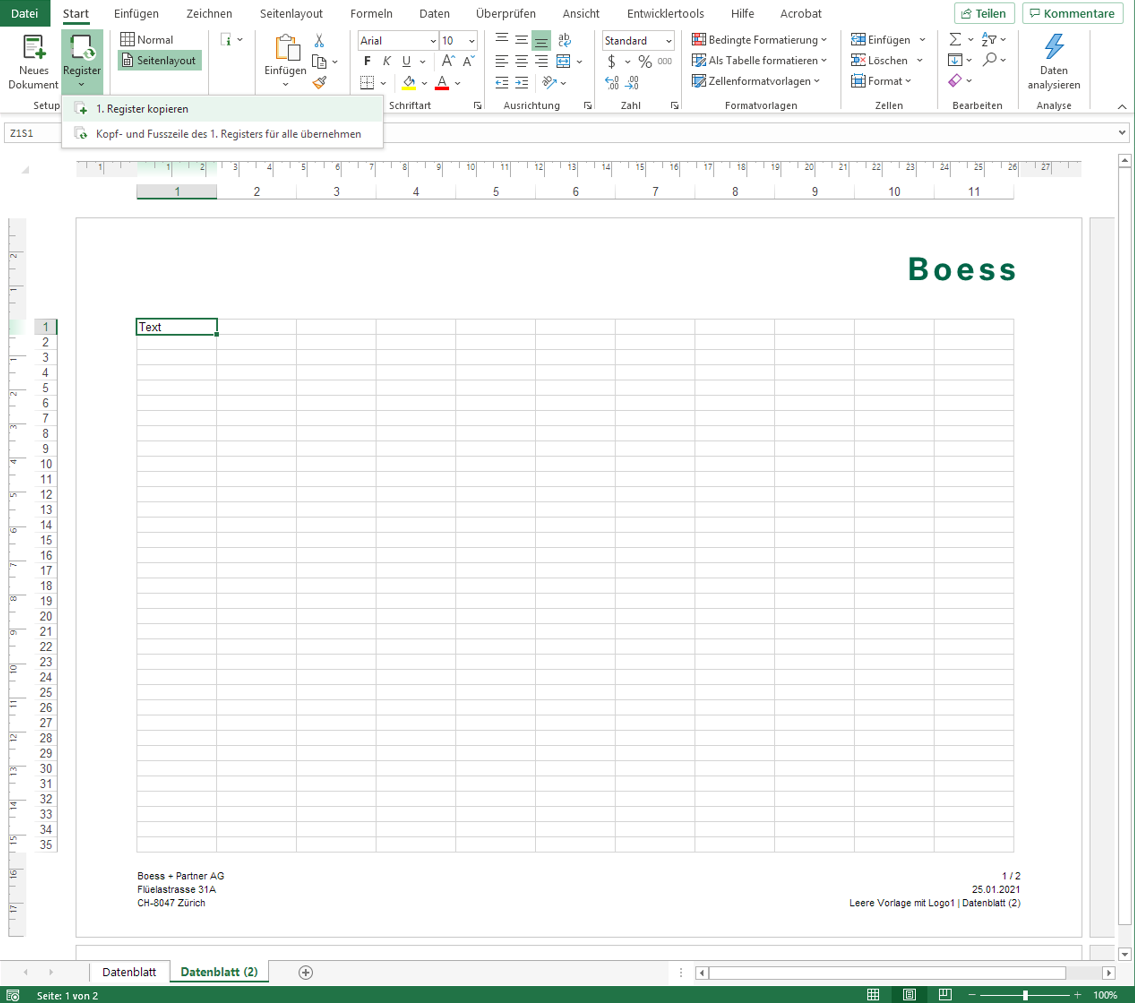
Task: Align text to the left
Action: pos(502,62)
